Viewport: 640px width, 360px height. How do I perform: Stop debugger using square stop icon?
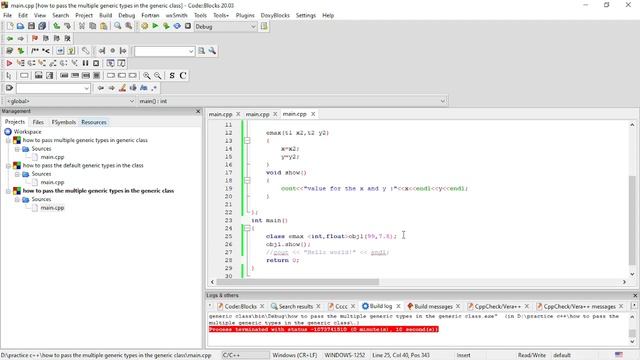[96, 63]
